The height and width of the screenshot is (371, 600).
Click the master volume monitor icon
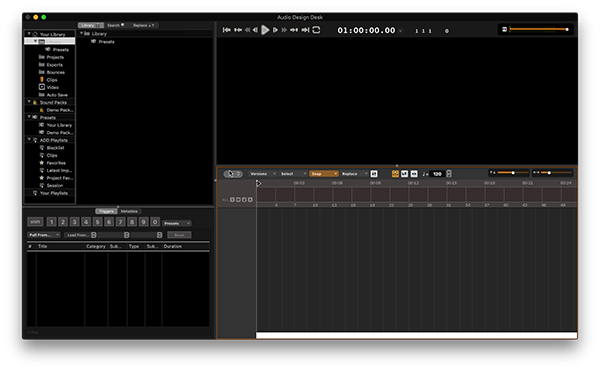pos(504,29)
